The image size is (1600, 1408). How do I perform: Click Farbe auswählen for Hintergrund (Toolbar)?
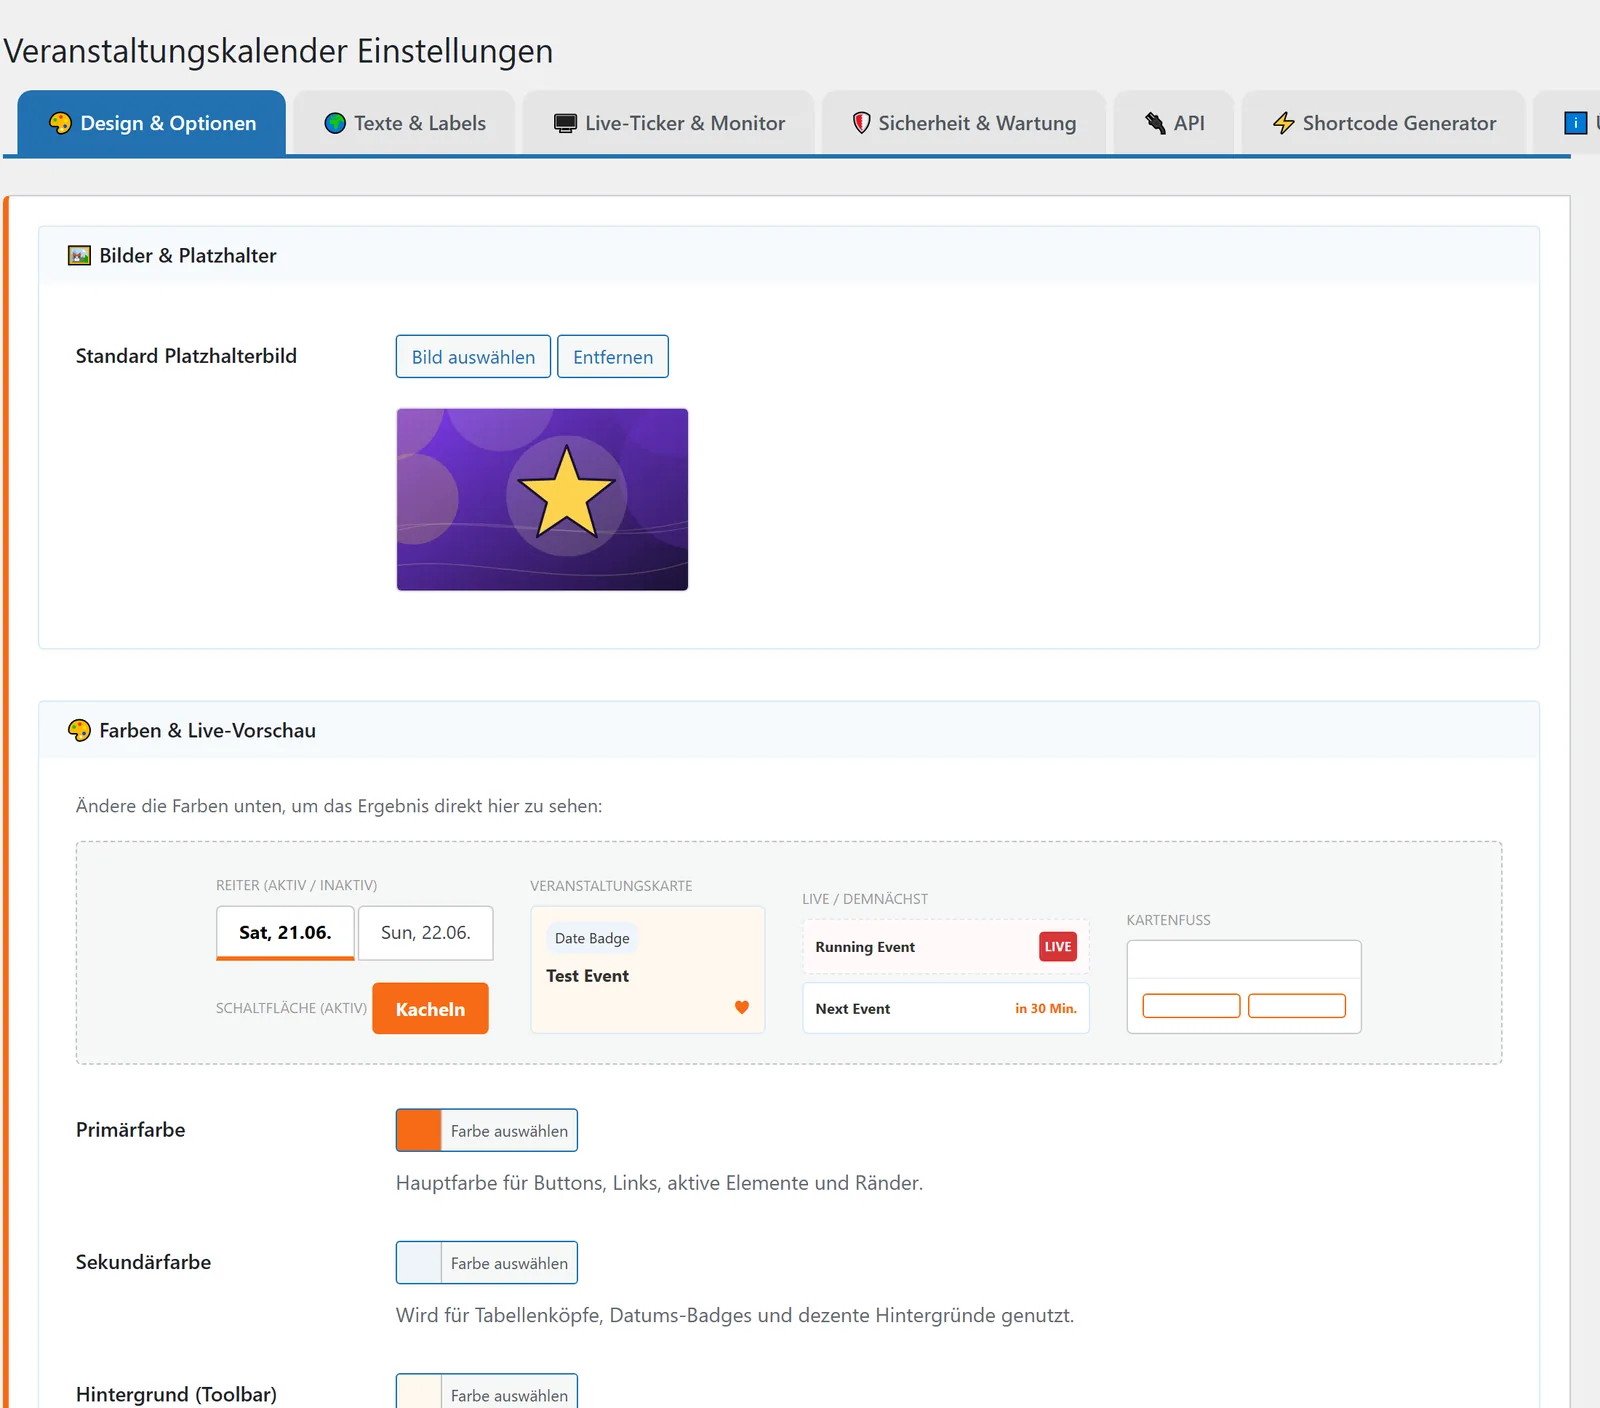pyautogui.click(x=509, y=1394)
